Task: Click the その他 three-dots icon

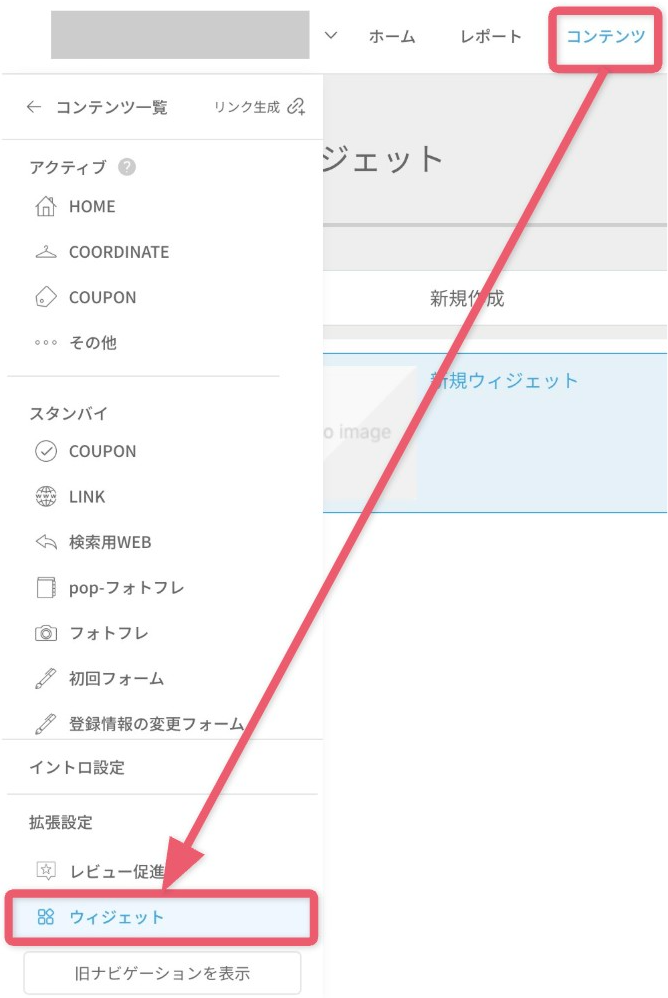Action: point(46,342)
